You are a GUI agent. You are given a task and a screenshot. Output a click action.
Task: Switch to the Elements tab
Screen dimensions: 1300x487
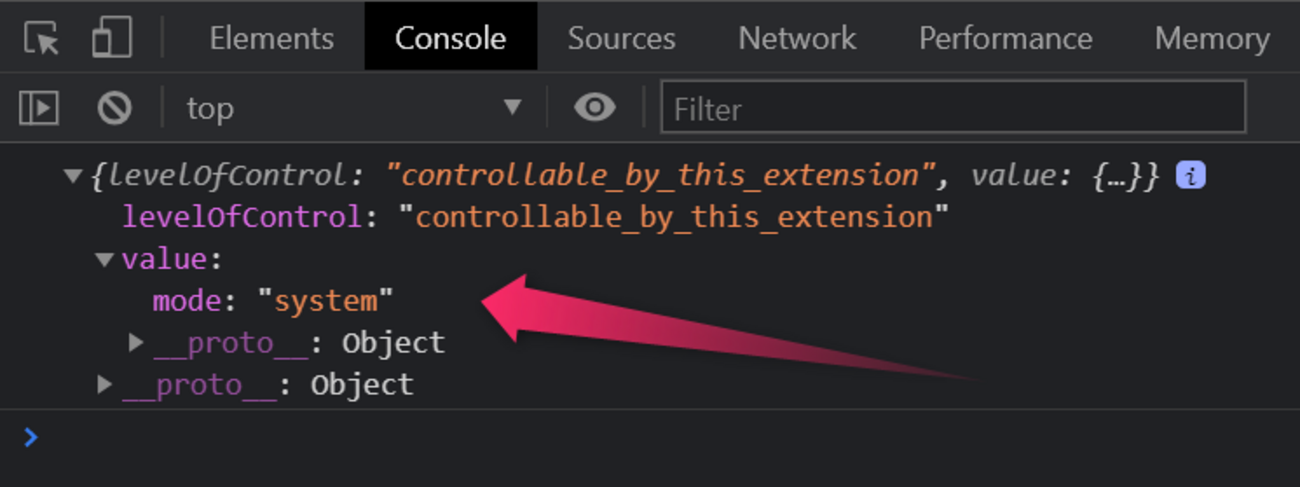(271, 38)
